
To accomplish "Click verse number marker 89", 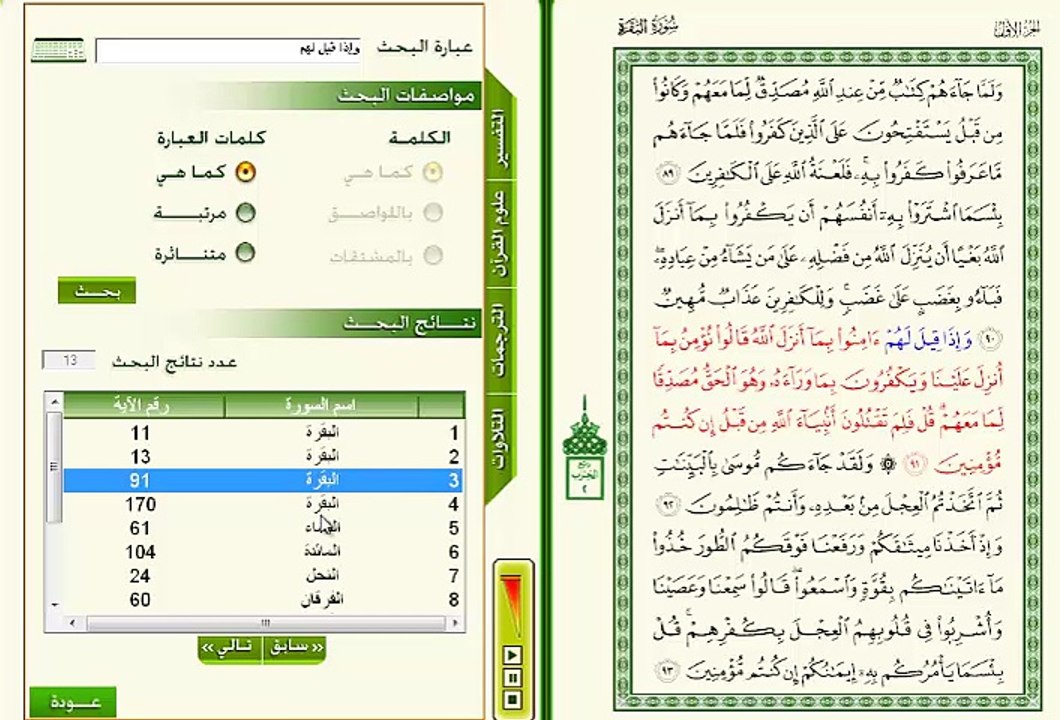I will click(669, 174).
